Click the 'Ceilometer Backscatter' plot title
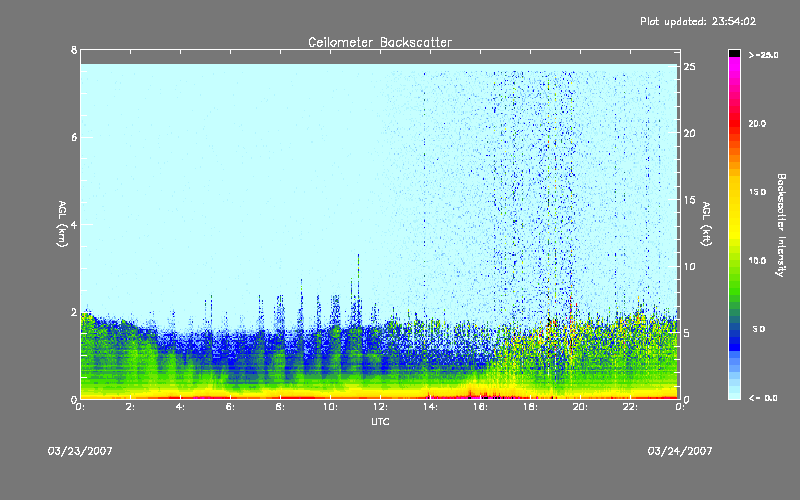The height and width of the screenshot is (500, 800). point(380,42)
